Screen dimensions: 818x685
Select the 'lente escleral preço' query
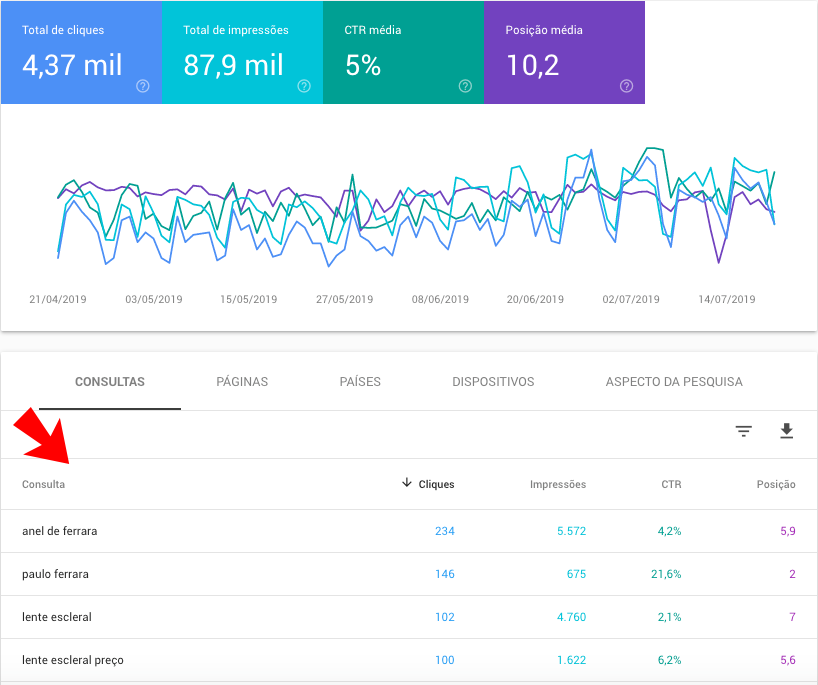[73, 660]
